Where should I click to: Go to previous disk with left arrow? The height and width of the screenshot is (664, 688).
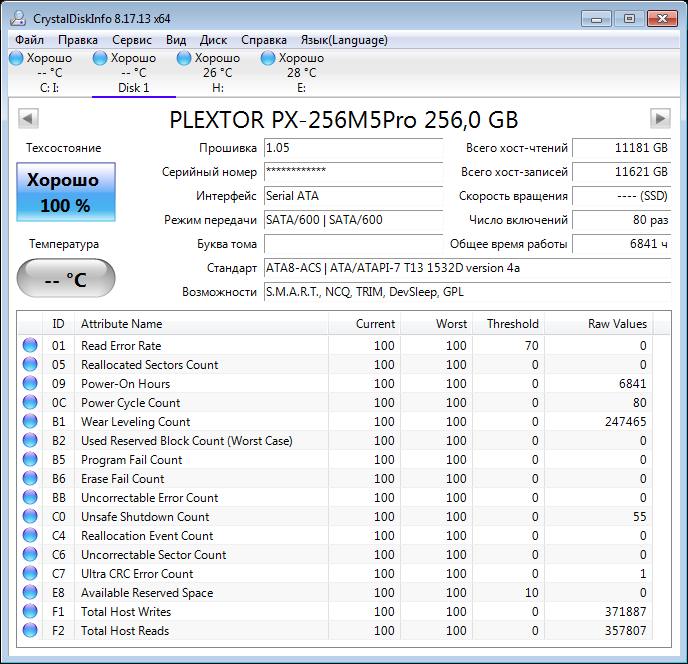[x=29, y=118]
